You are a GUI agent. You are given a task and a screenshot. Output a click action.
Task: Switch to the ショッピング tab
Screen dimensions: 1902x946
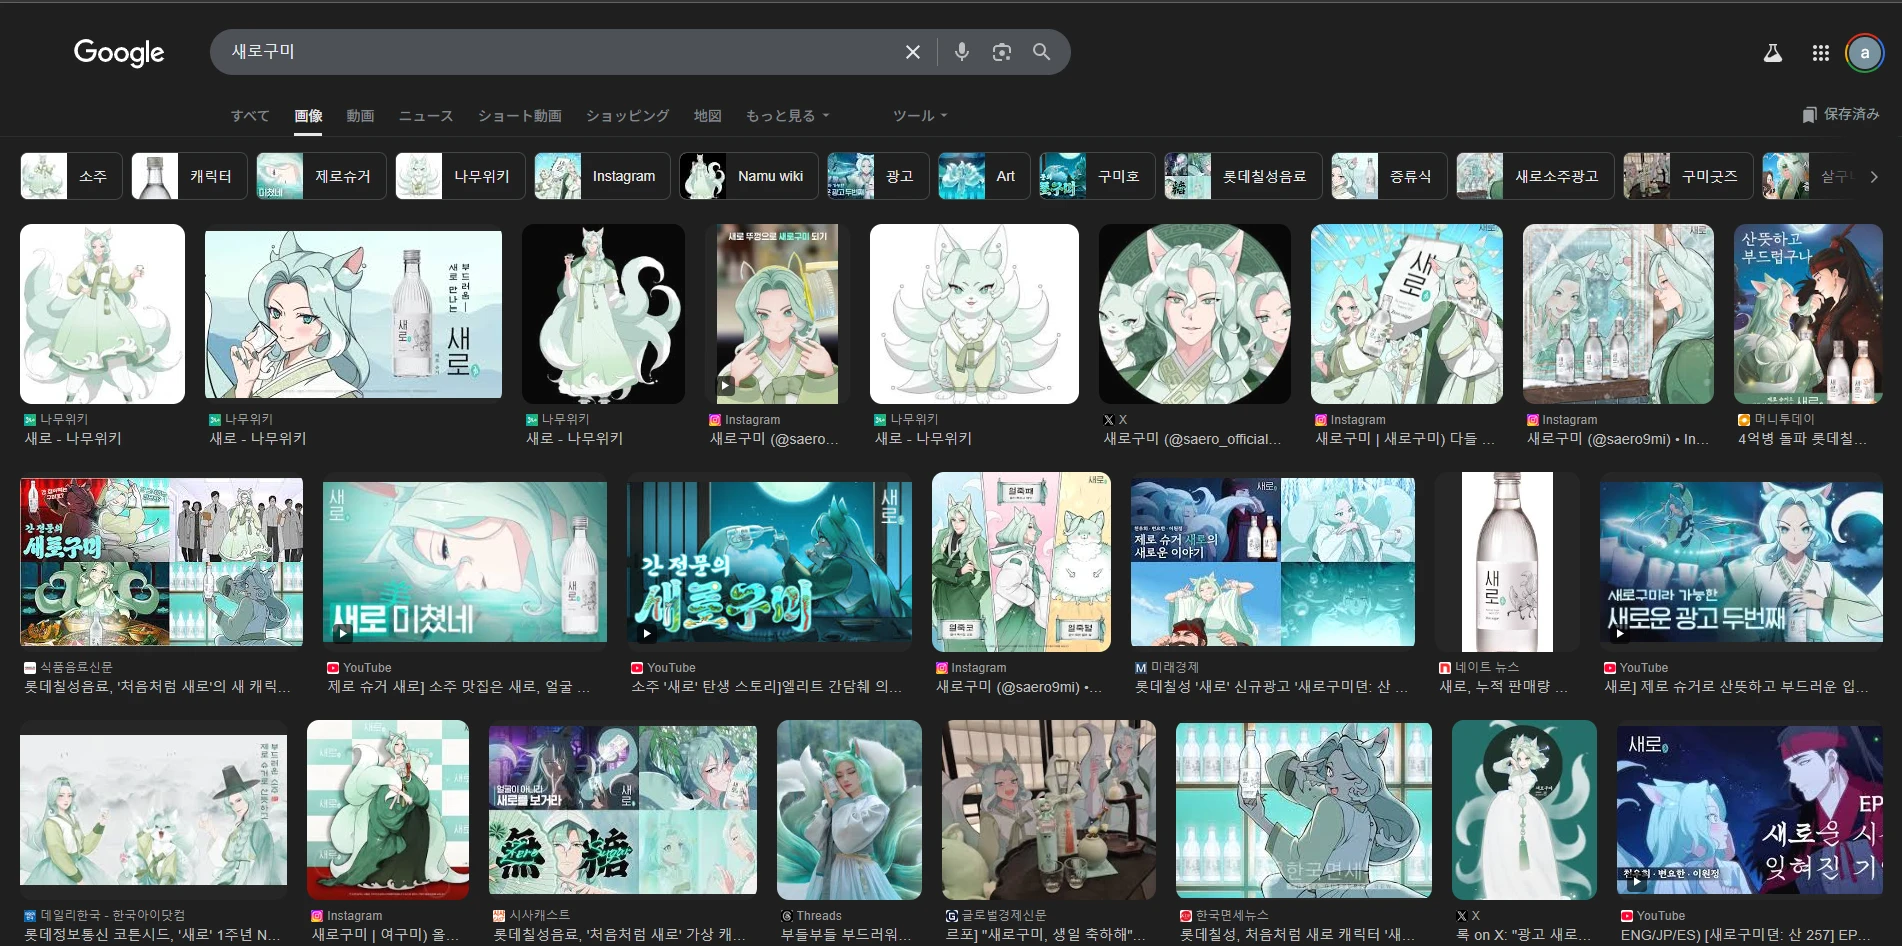pos(627,116)
